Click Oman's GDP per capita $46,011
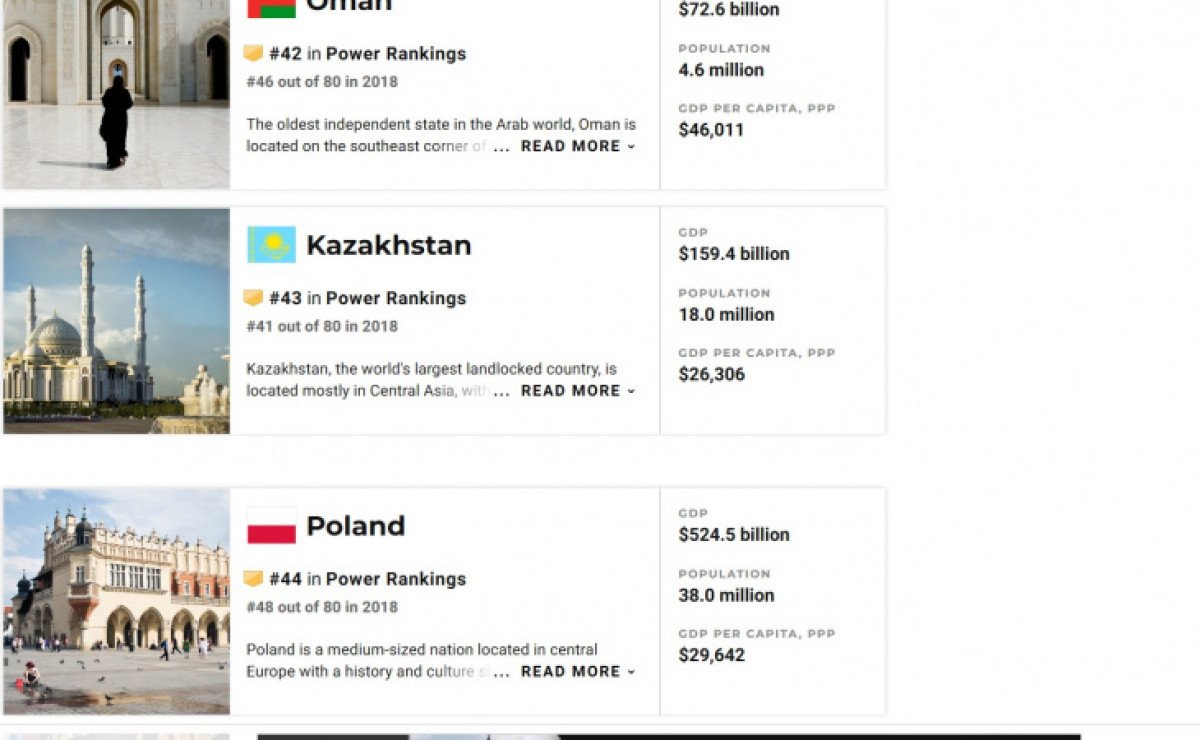This screenshot has height=740, width=1200. (711, 130)
